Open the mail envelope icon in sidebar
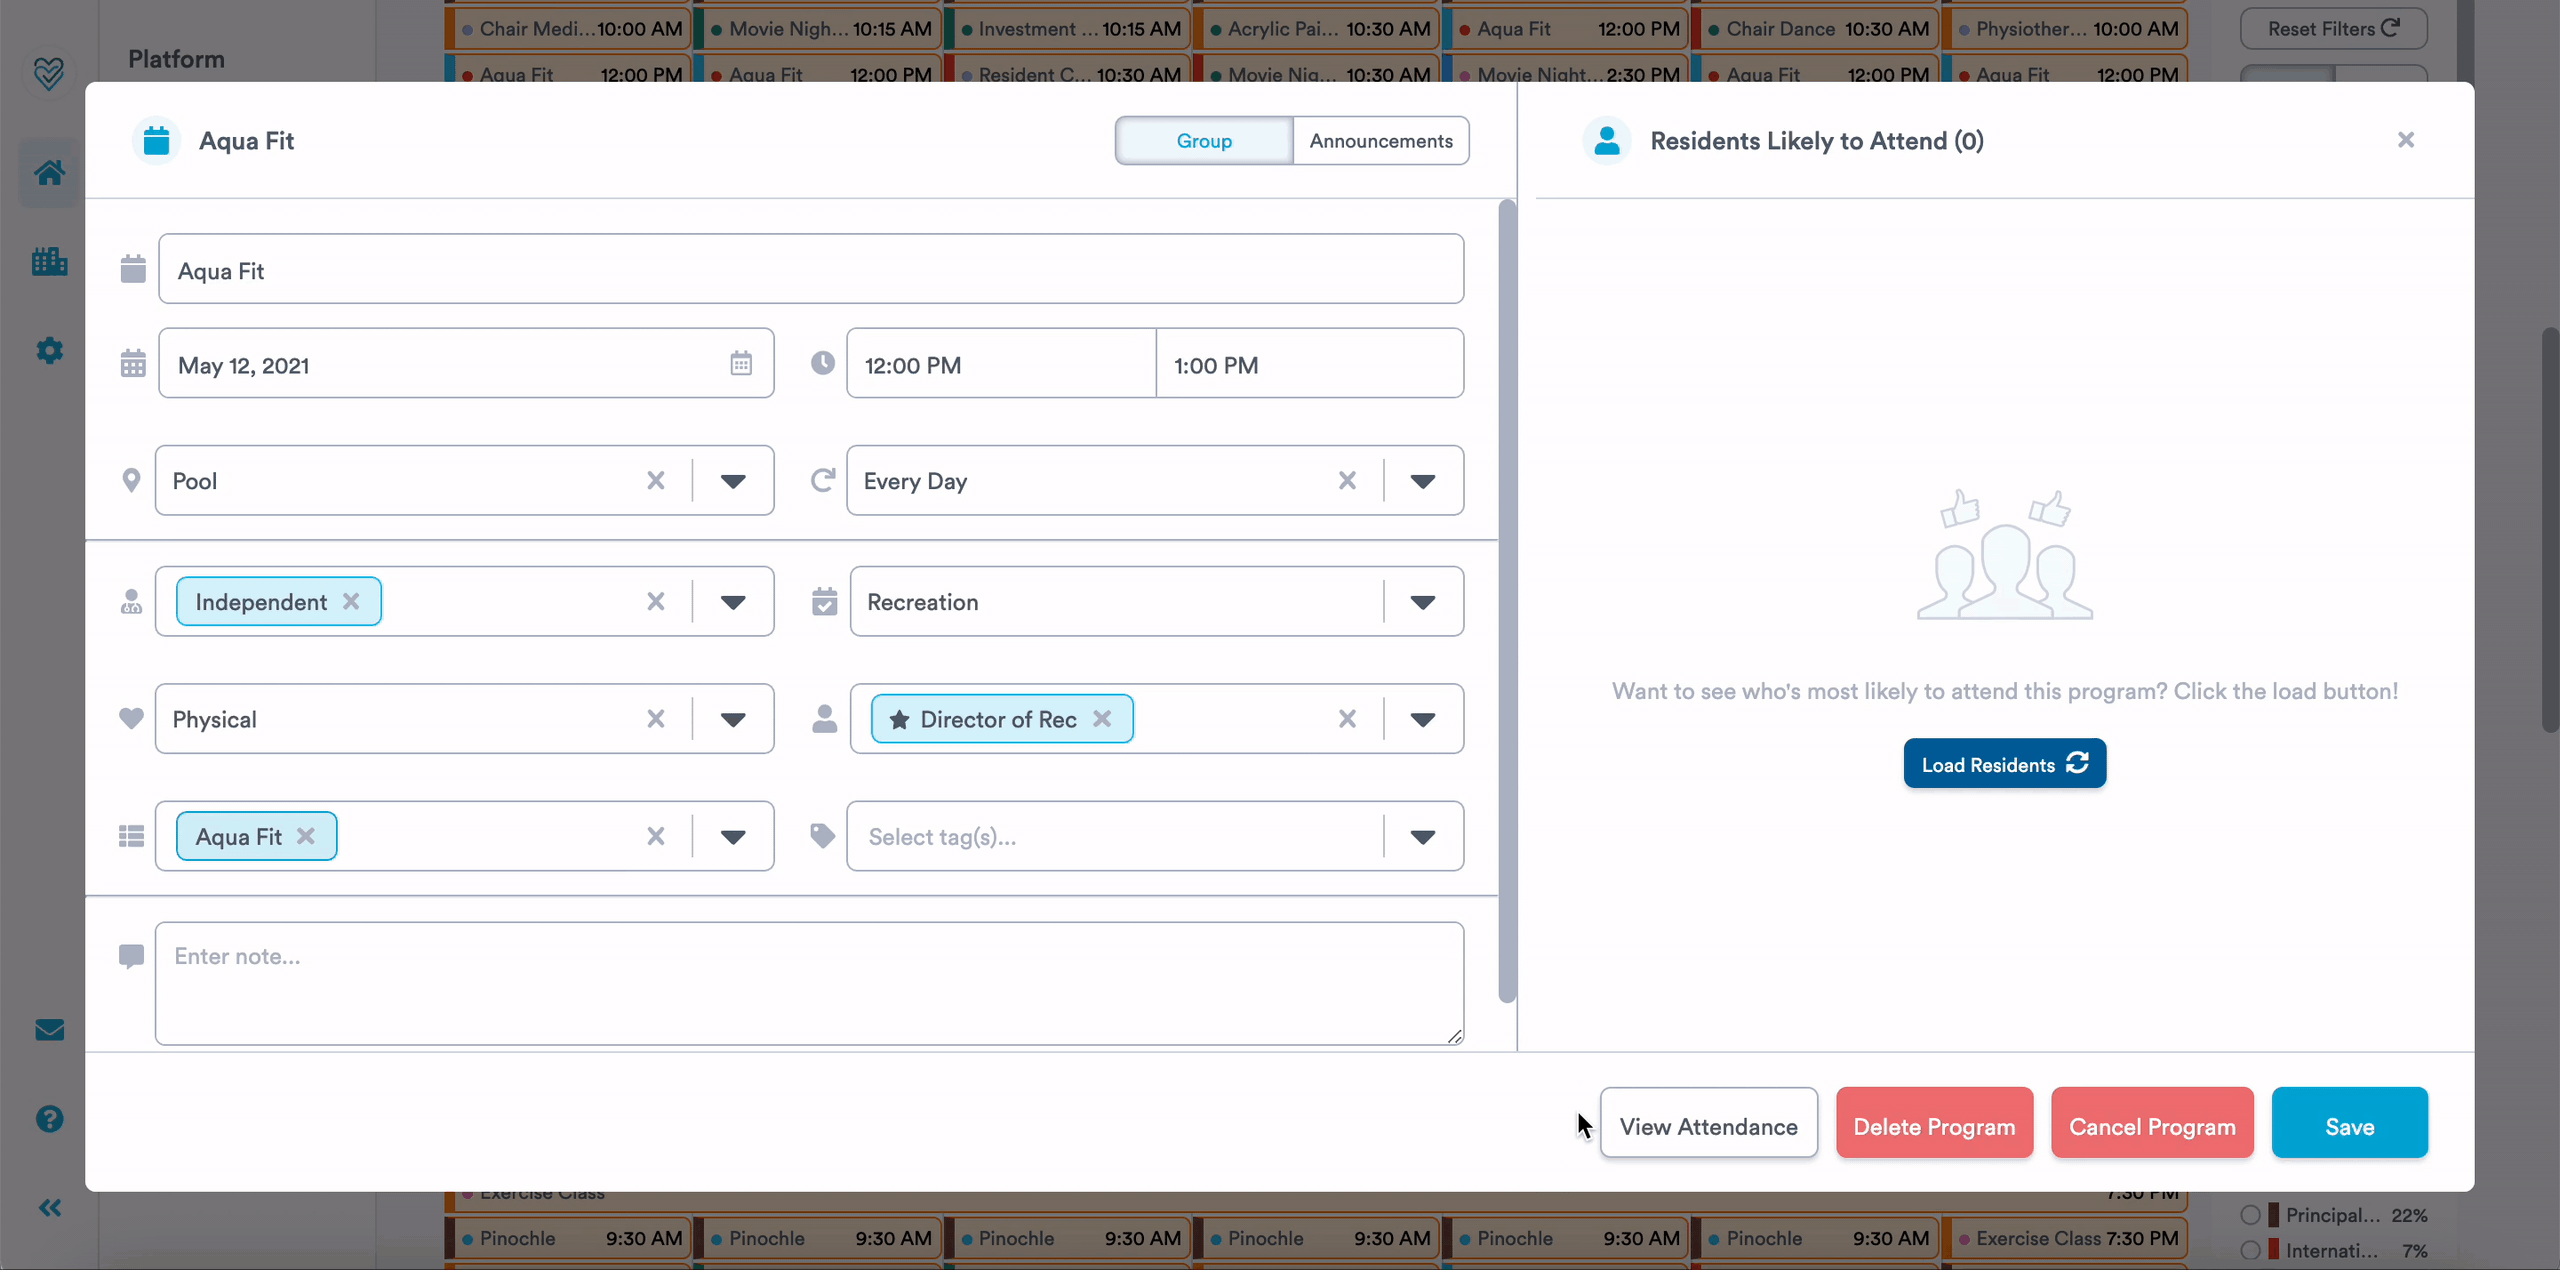 [49, 1030]
